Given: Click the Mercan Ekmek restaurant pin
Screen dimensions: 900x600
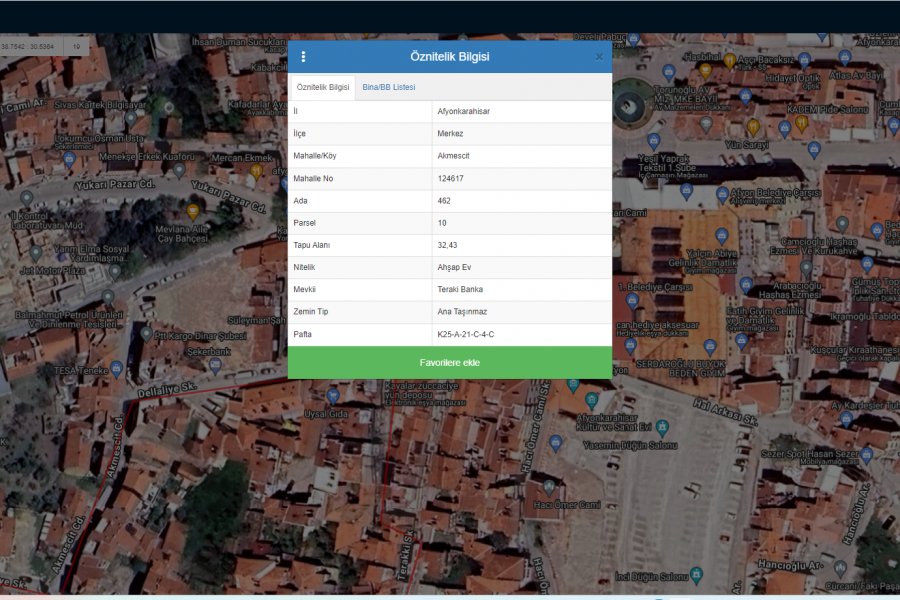Looking at the screenshot, I should (256, 171).
